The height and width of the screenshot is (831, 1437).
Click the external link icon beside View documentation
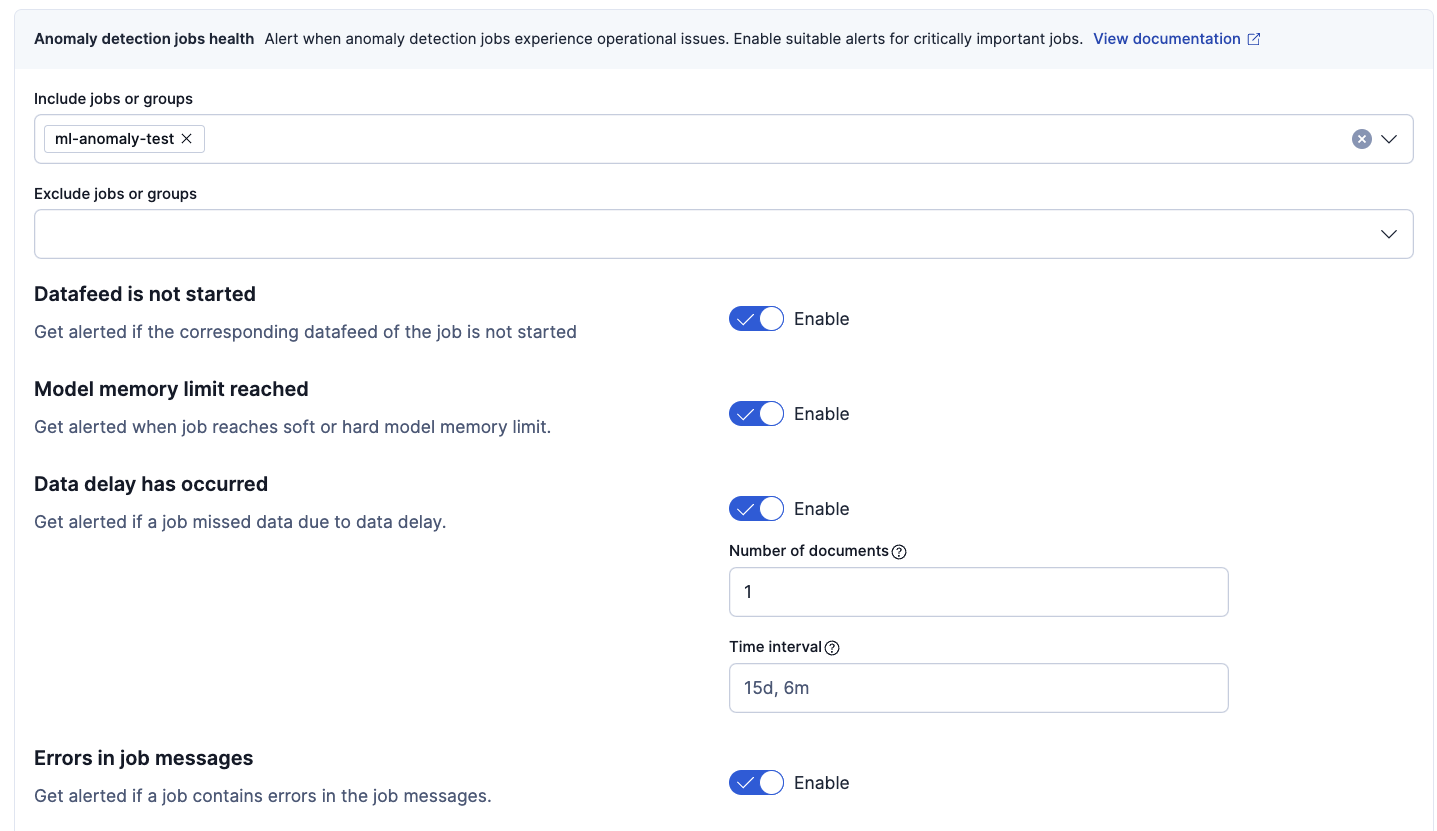(x=1253, y=38)
